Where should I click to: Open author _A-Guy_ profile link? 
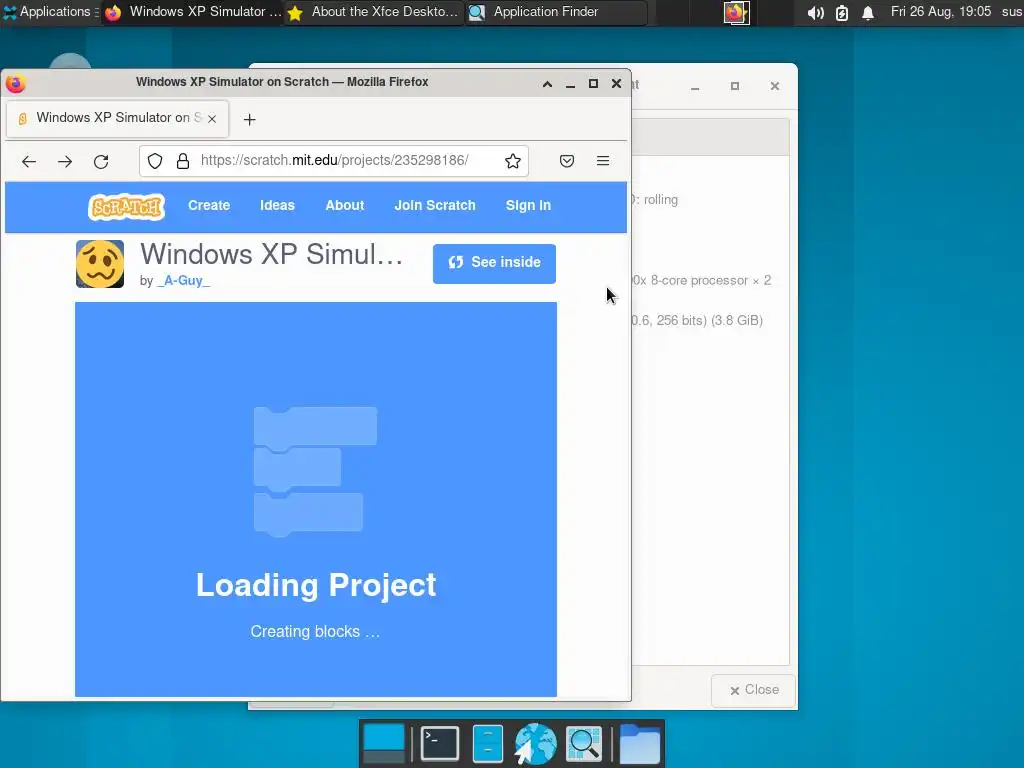pyautogui.click(x=184, y=281)
